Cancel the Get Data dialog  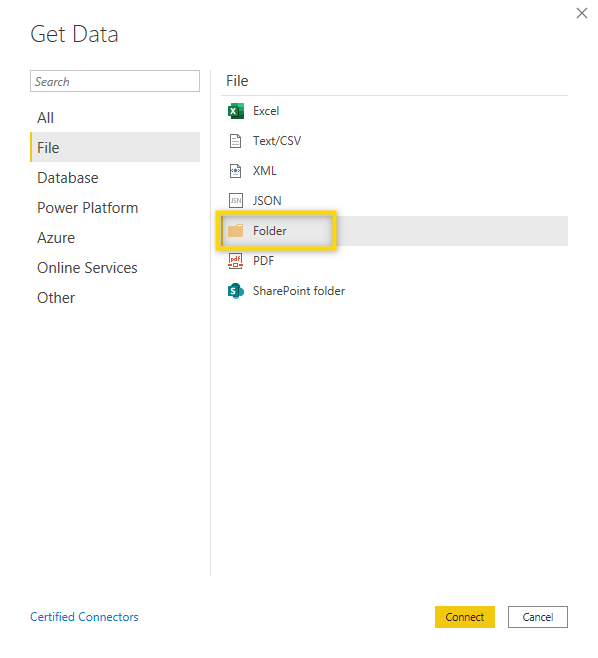538,617
